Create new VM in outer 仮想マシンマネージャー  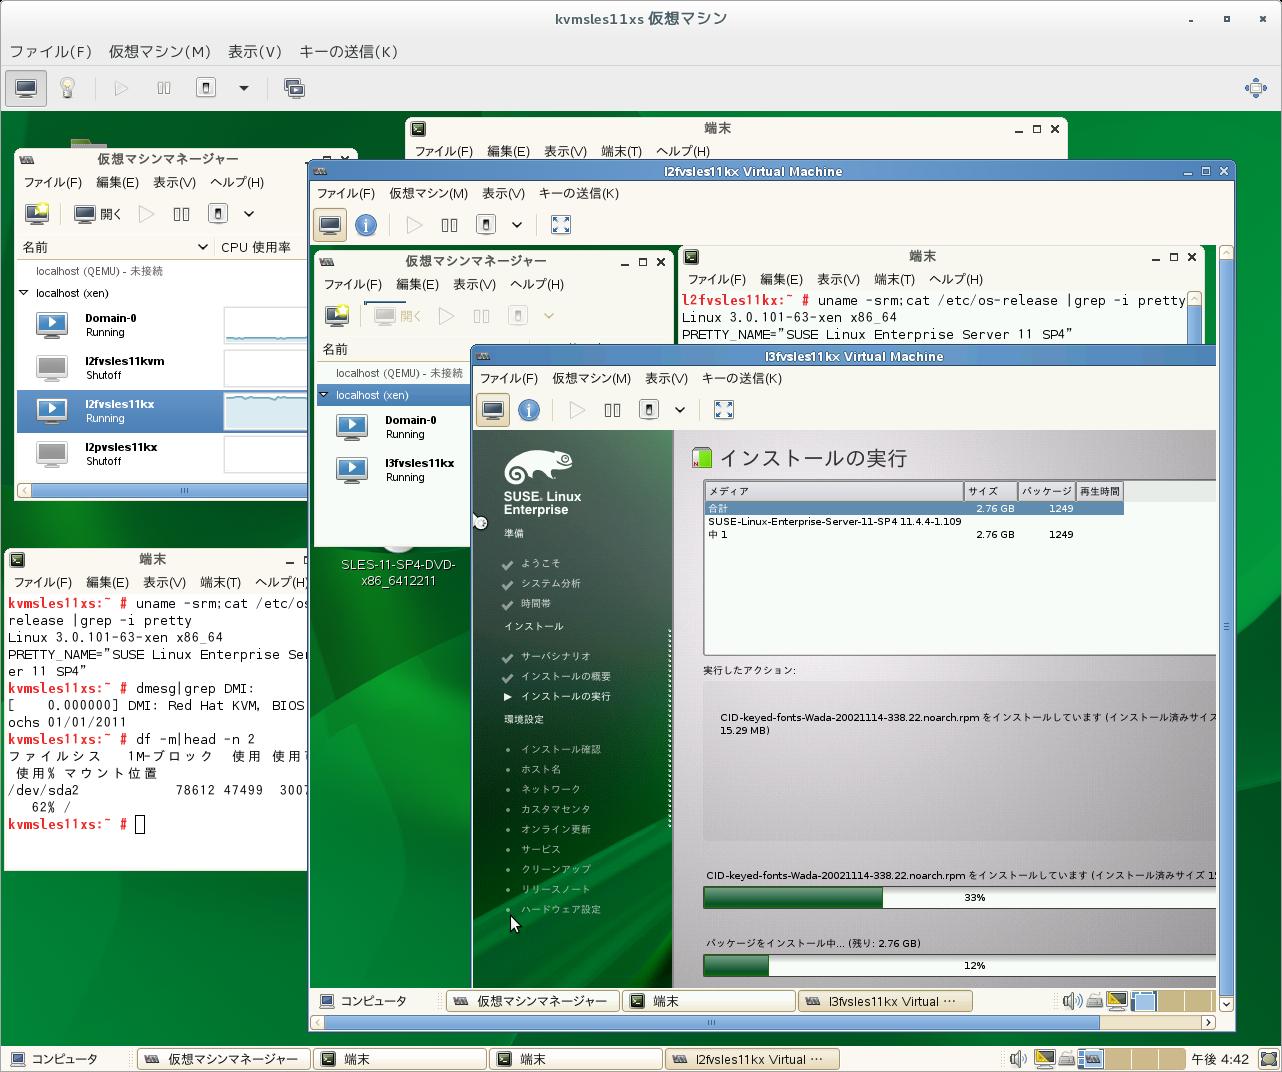point(37,213)
